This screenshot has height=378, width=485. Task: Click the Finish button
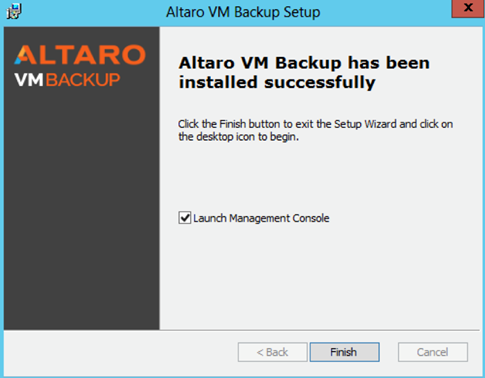(344, 352)
